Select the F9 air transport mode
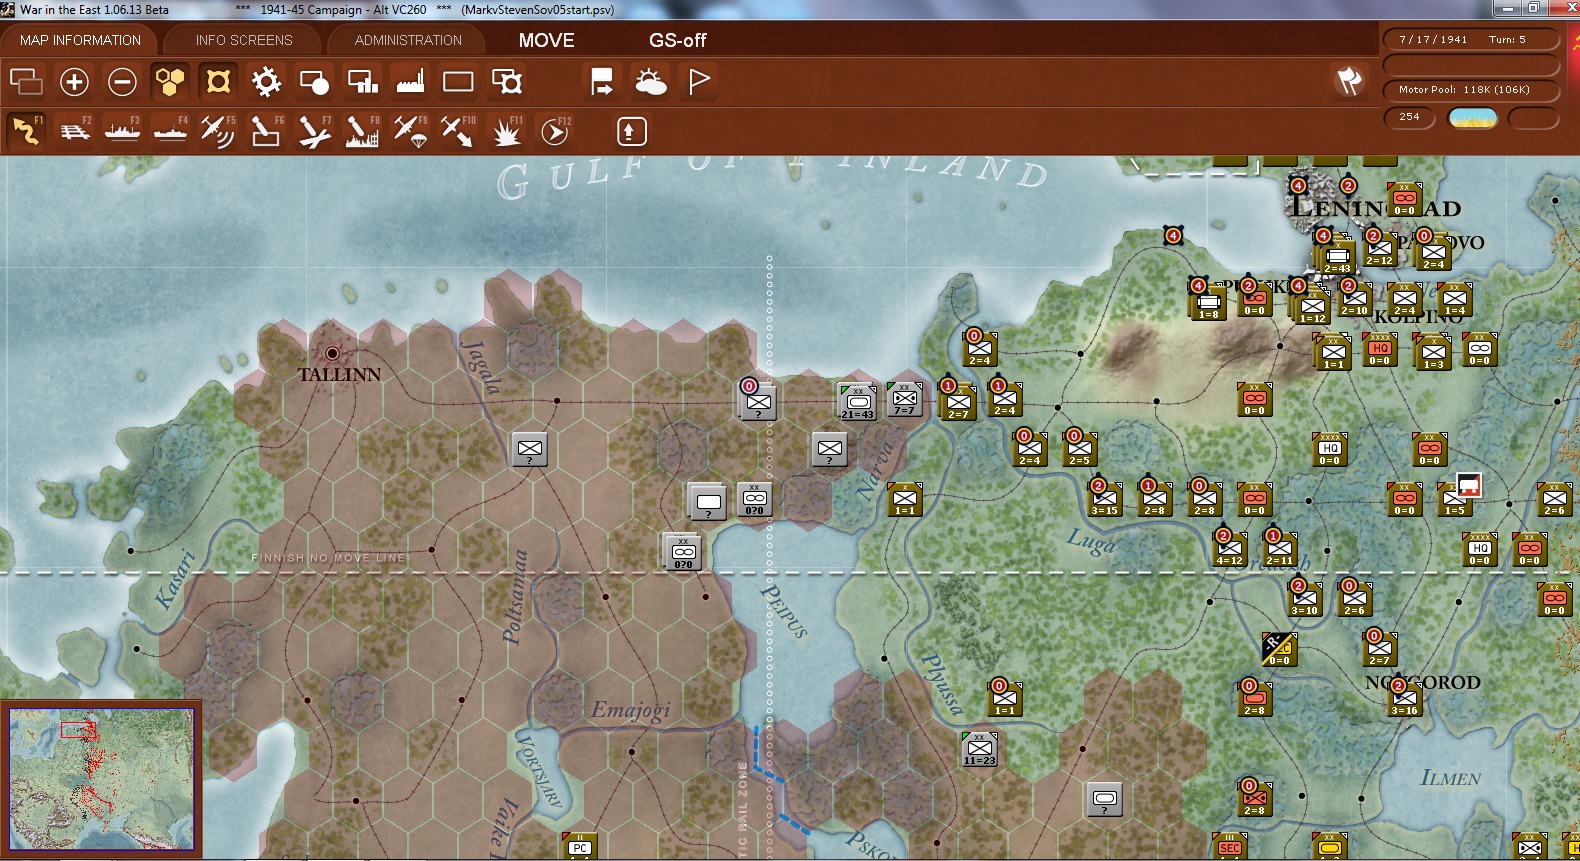The width and height of the screenshot is (1580, 861). coord(410,131)
